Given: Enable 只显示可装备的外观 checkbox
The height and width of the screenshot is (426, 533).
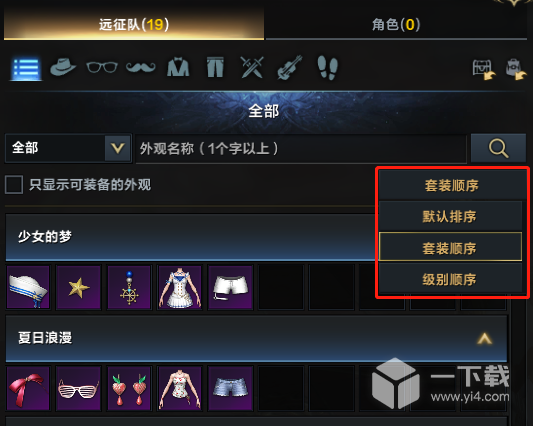Looking at the screenshot, I should pos(14,185).
